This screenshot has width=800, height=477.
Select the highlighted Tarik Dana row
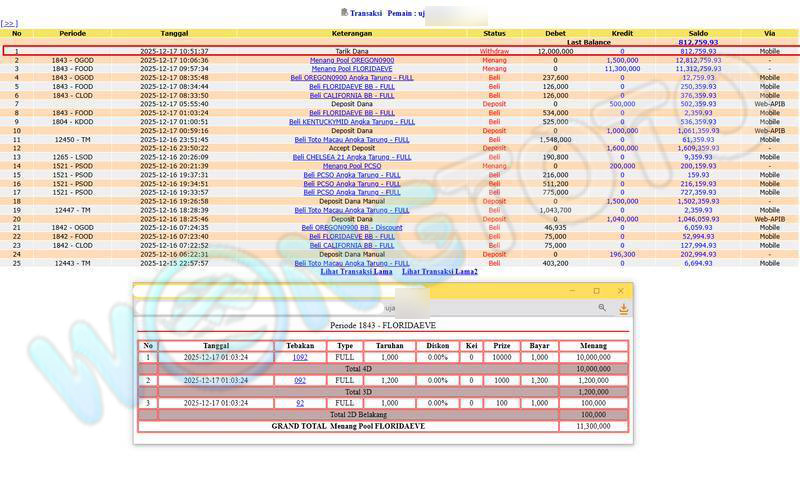click(x=400, y=51)
